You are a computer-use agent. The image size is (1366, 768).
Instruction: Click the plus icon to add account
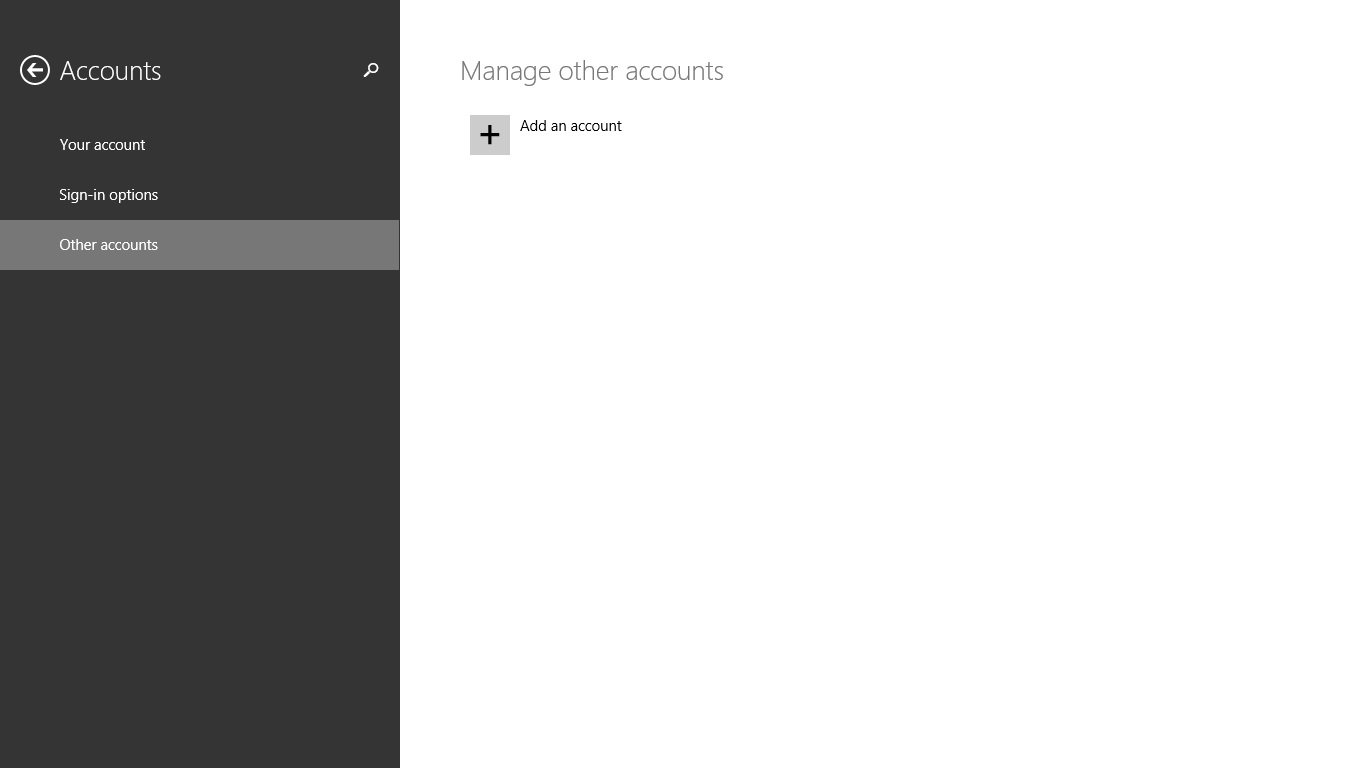(490, 135)
